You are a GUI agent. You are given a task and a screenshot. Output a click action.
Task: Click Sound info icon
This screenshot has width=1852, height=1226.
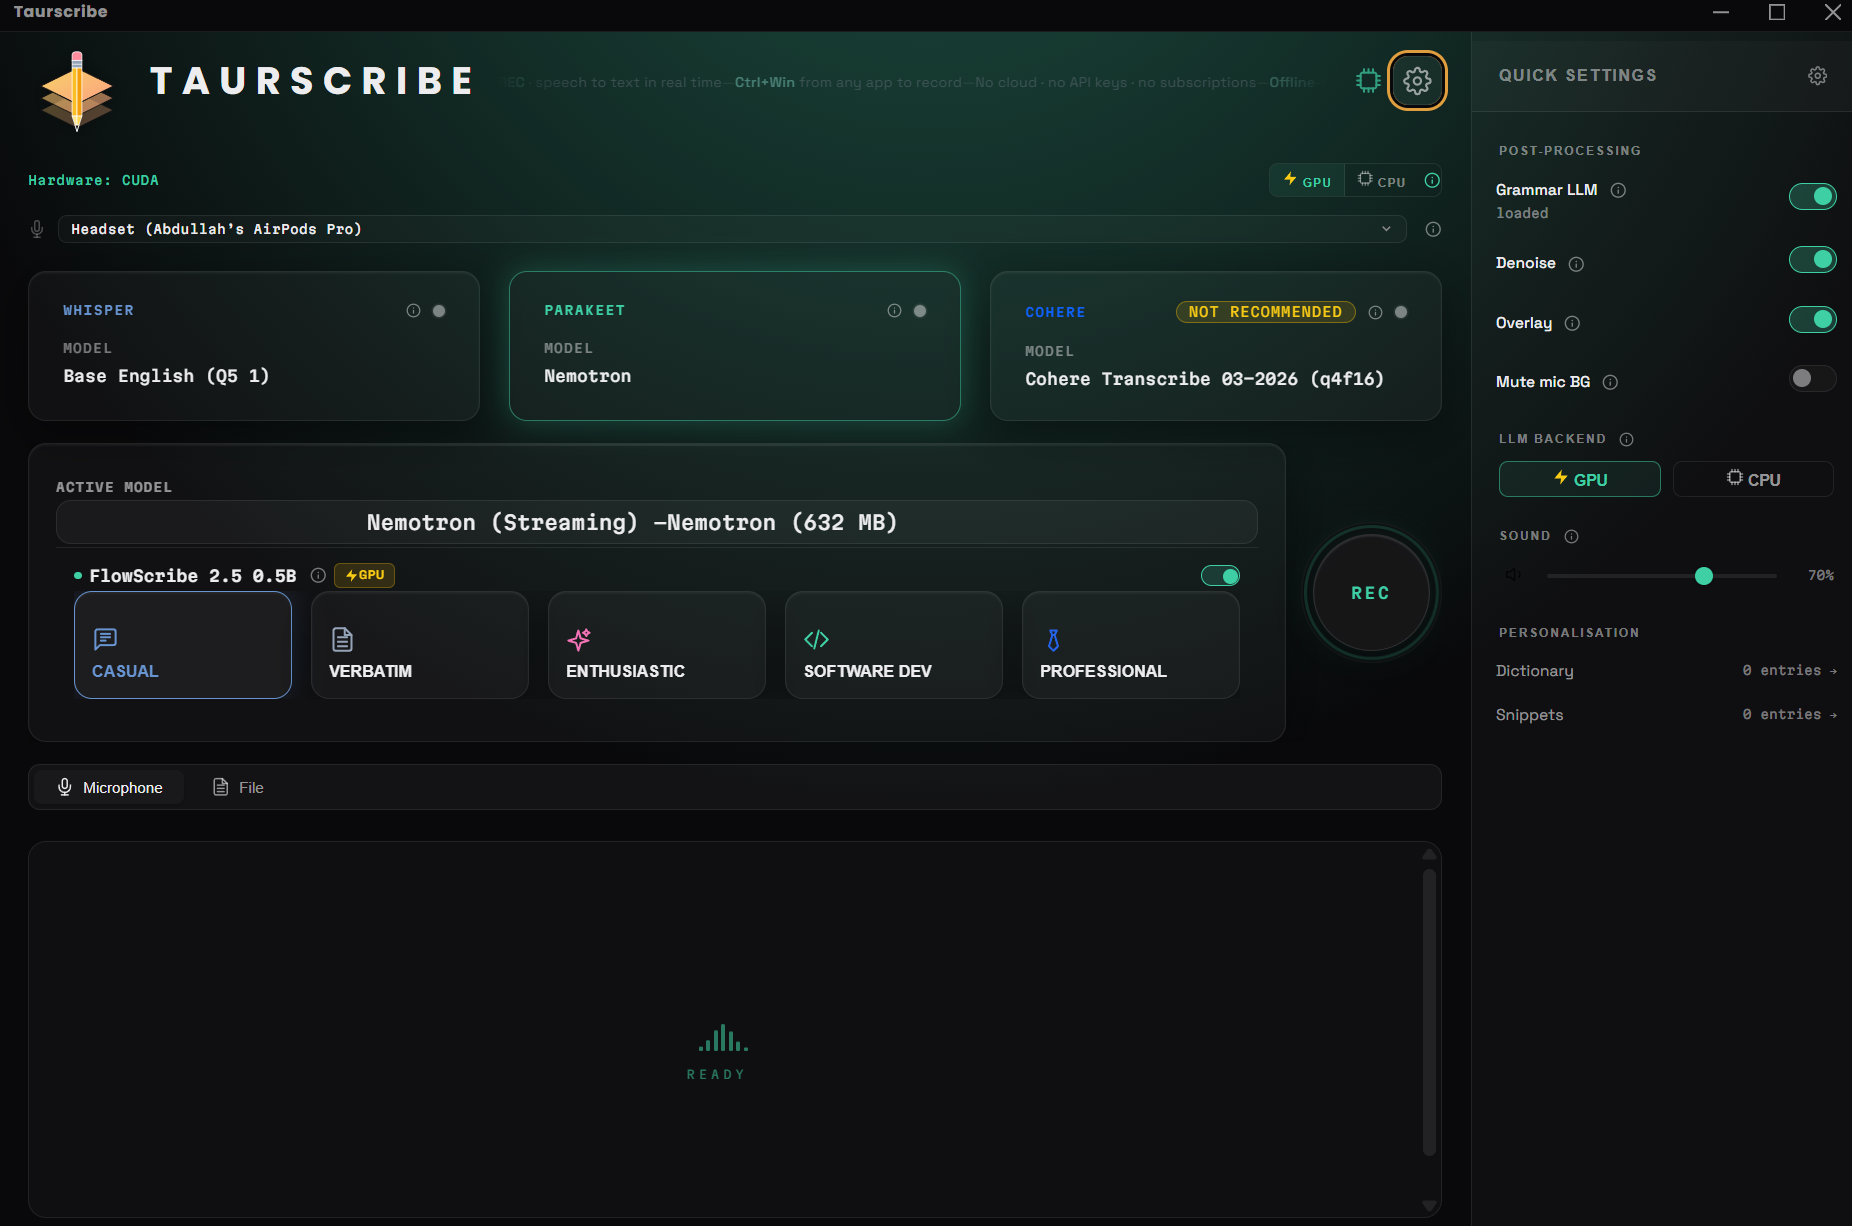tap(1571, 536)
